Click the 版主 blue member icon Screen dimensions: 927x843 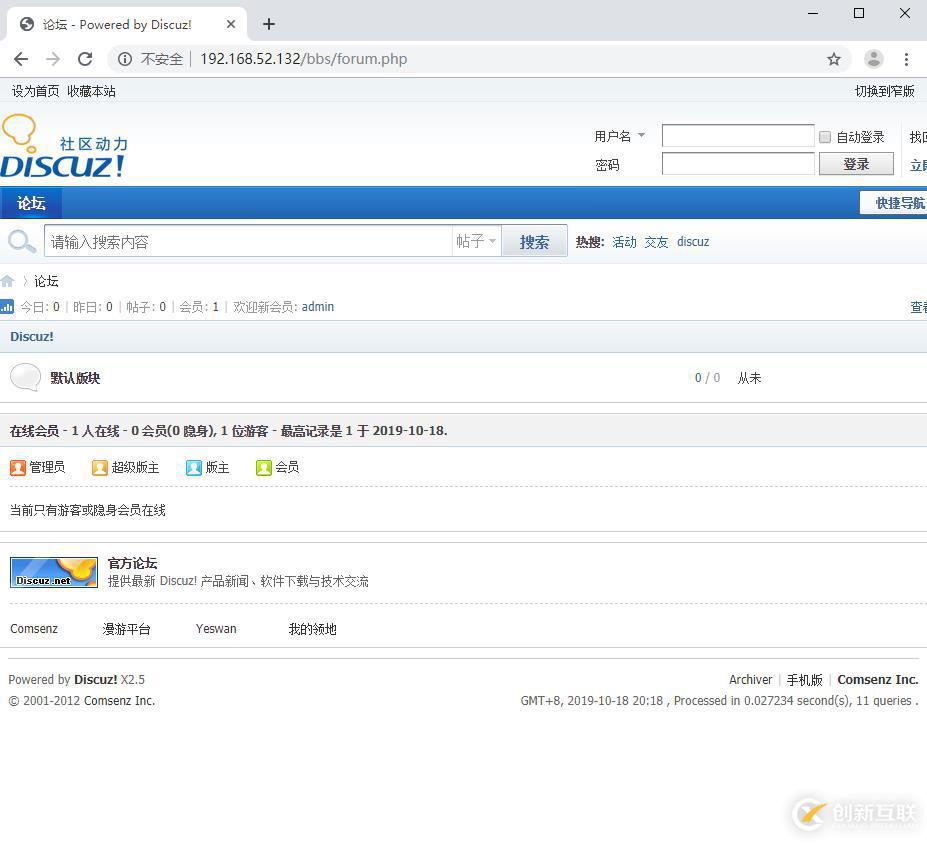(193, 468)
